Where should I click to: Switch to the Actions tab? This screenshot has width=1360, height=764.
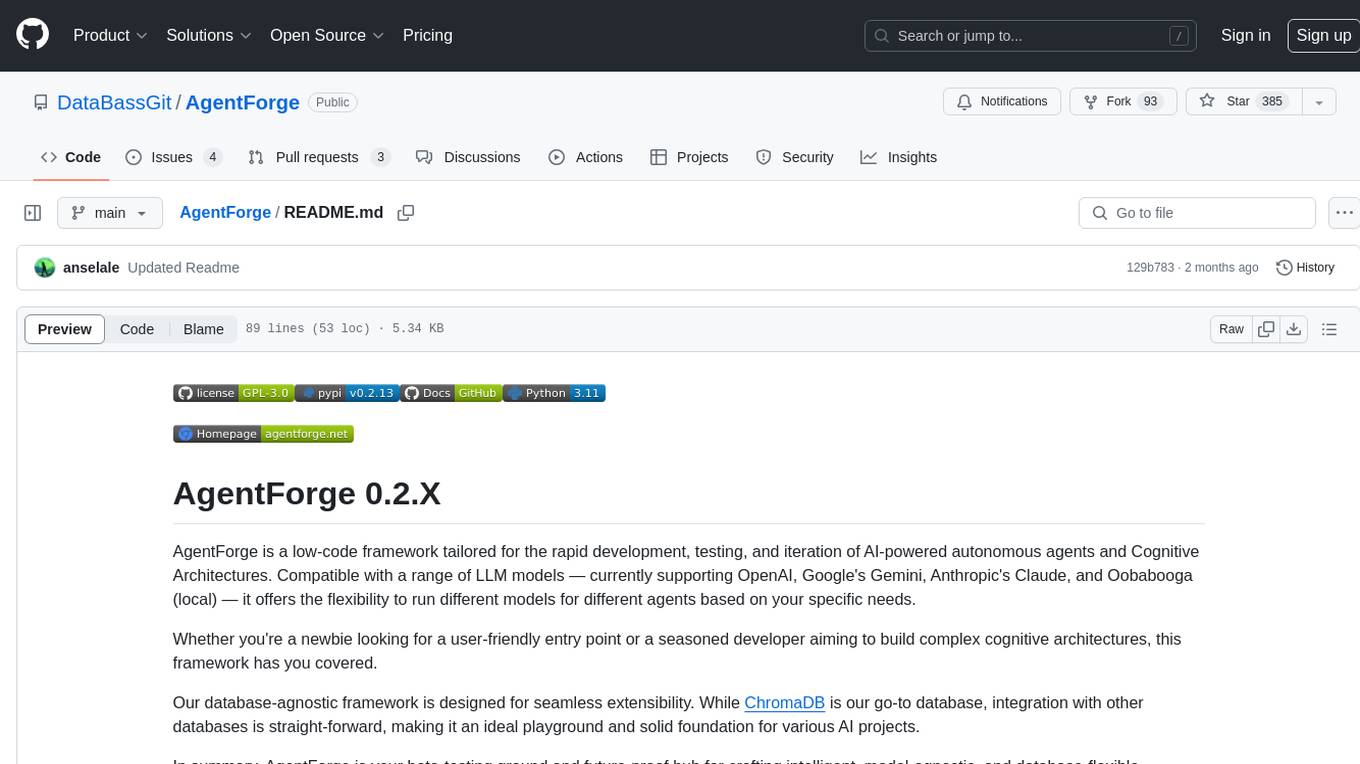[586, 157]
